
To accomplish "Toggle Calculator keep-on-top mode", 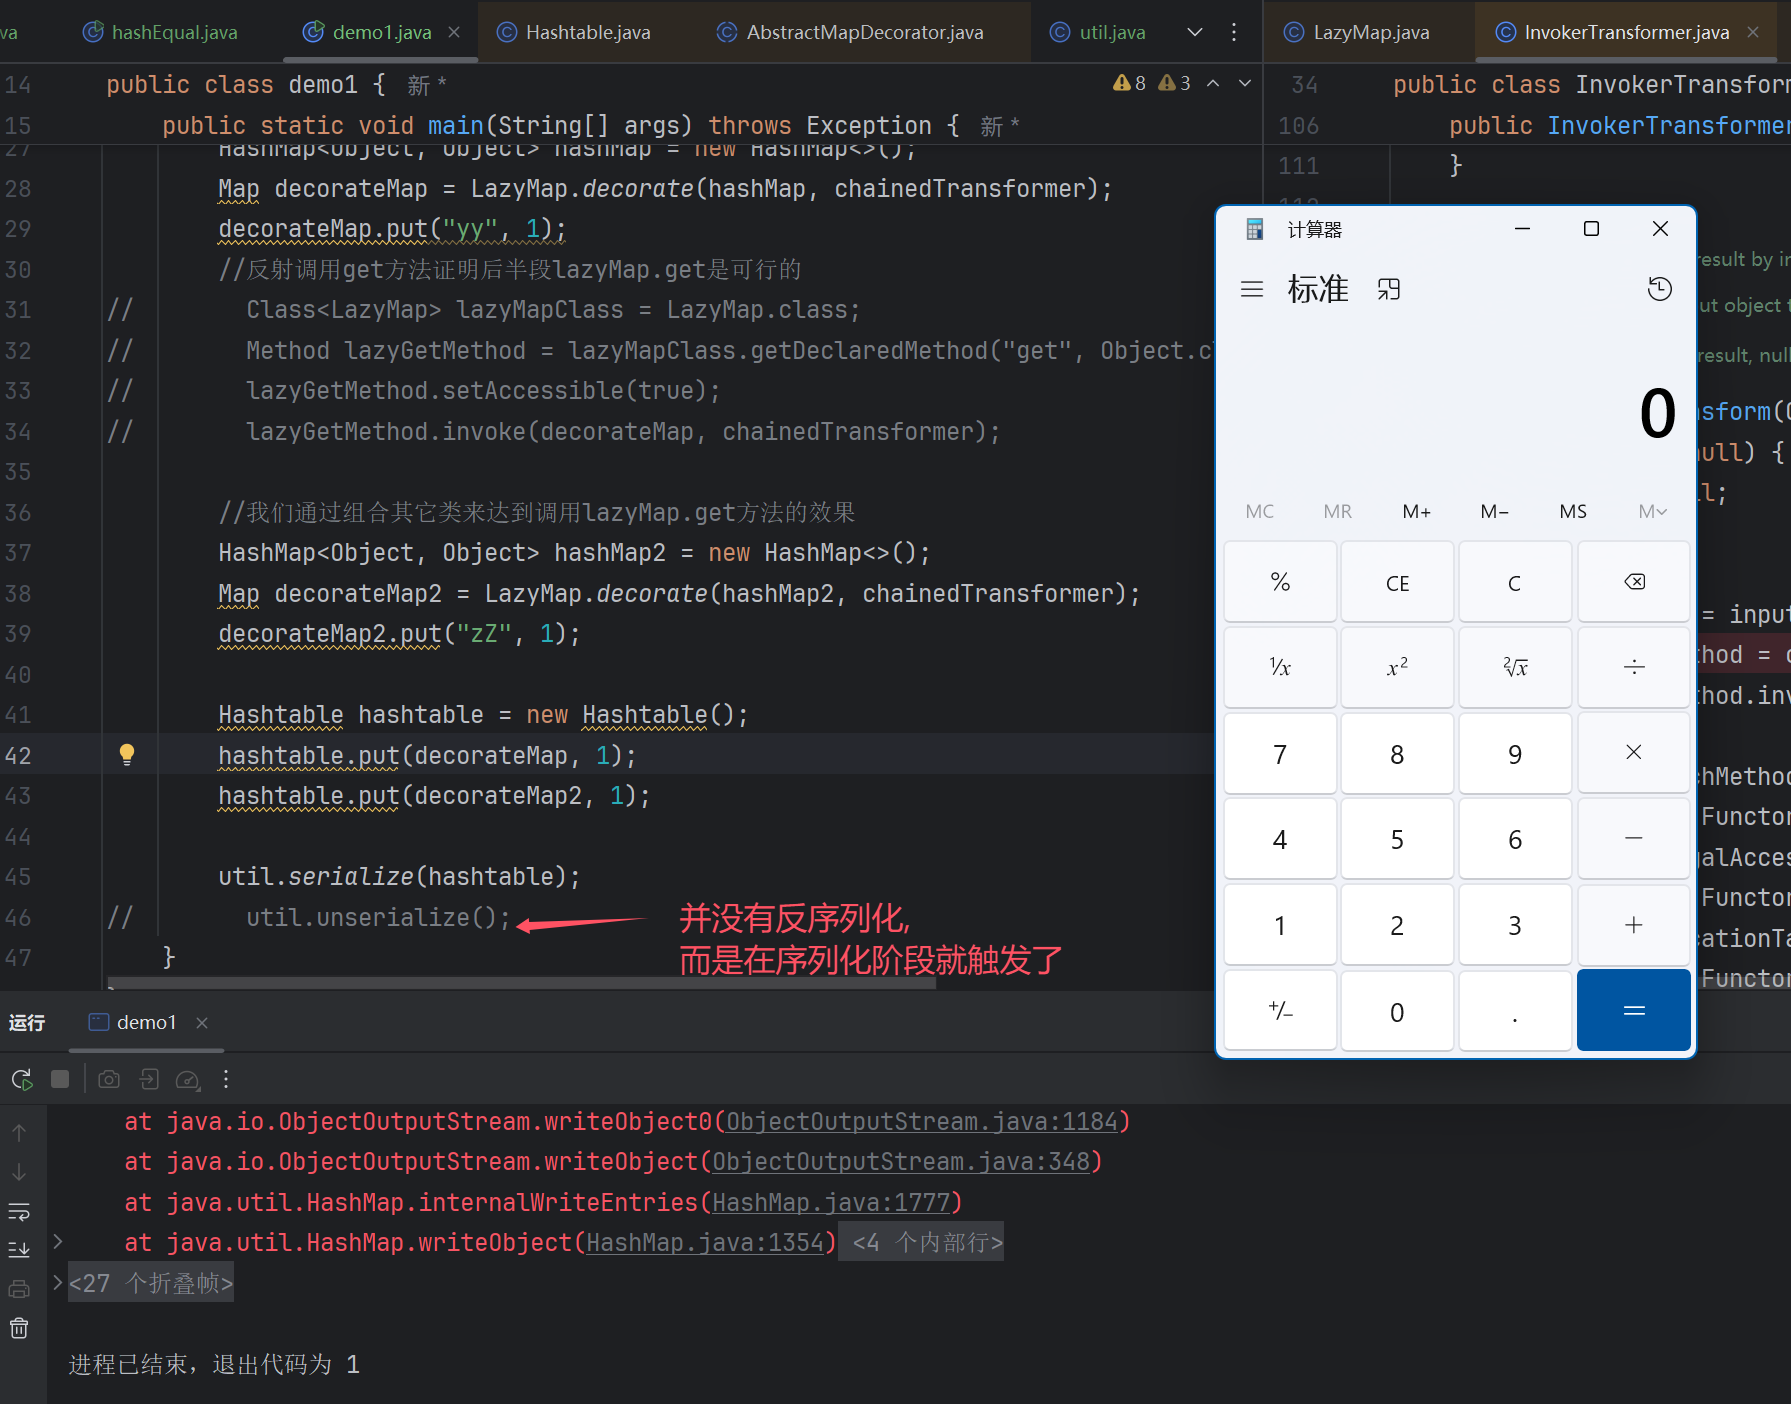I will click(x=1389, y=290).
